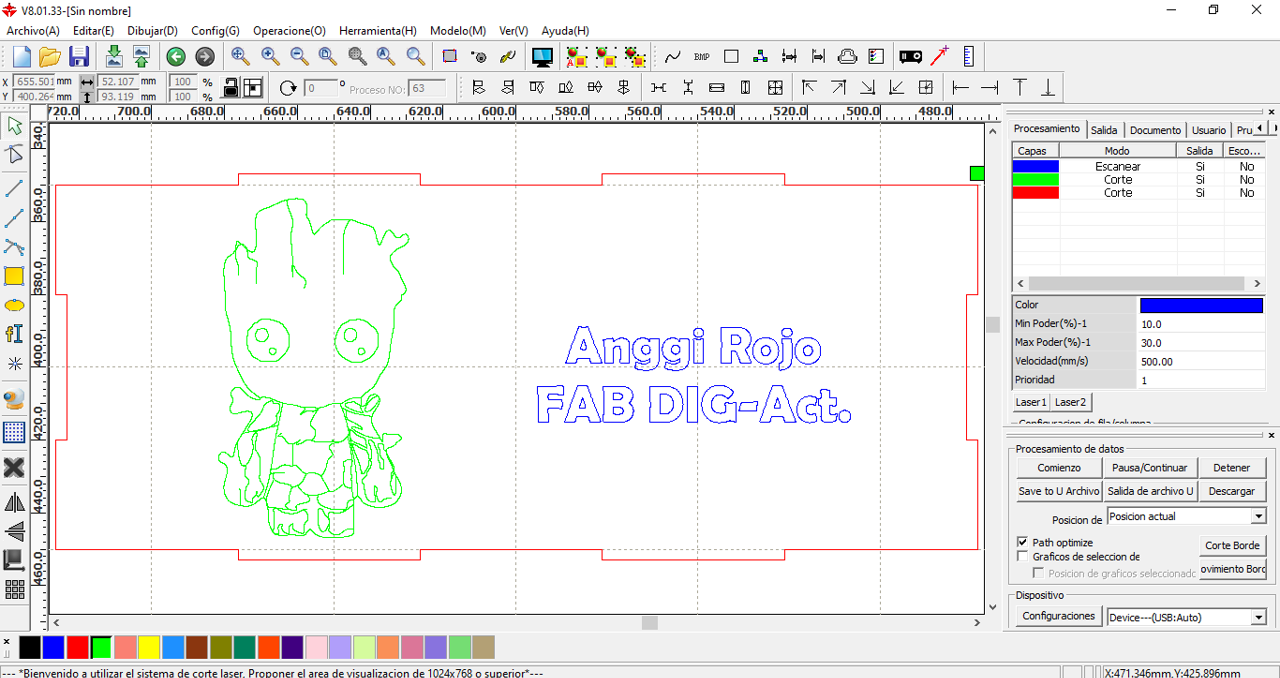Choose the node edit tool
The image size is (1280, 678).
coord(14,155)
